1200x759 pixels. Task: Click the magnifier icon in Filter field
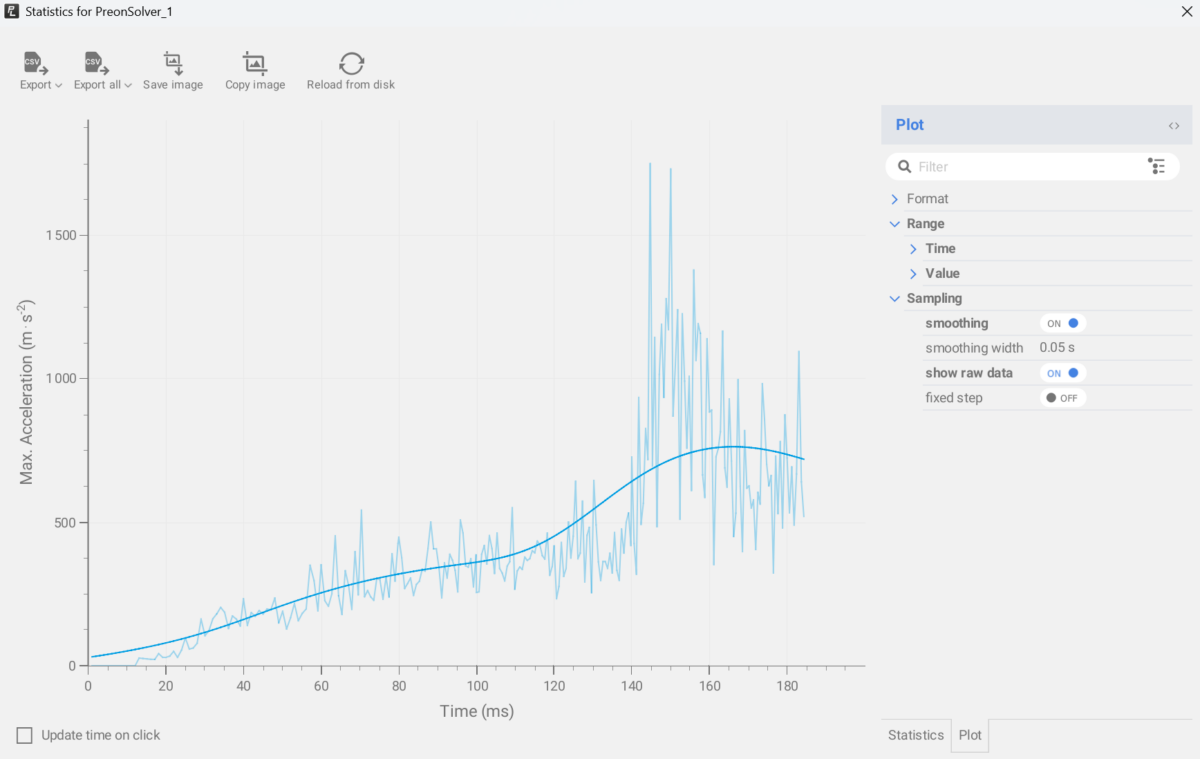tap(904, 166)
